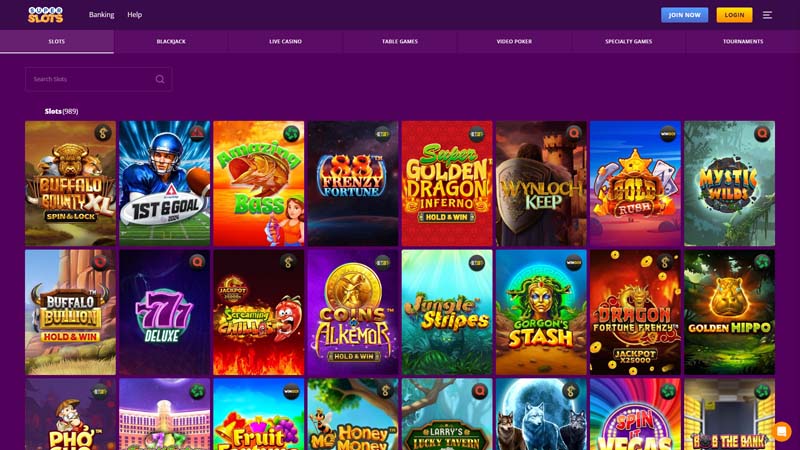Click provider badge on Buffalo Bullion

(x=100, y=262)
